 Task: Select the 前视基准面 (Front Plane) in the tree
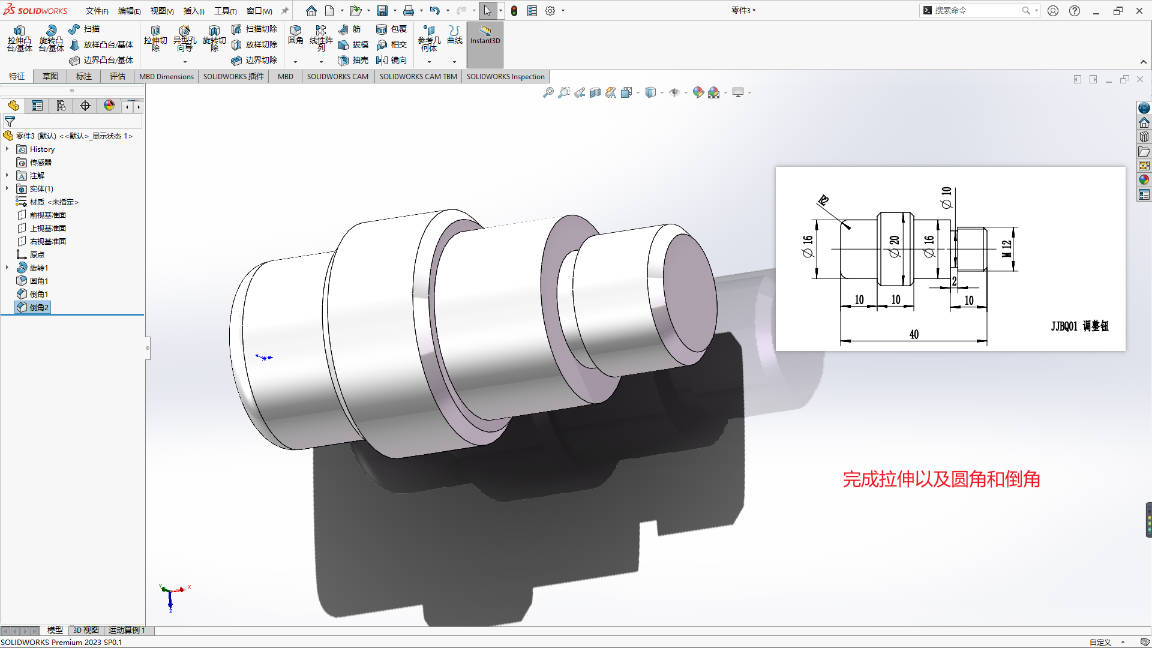coord(41,215)
